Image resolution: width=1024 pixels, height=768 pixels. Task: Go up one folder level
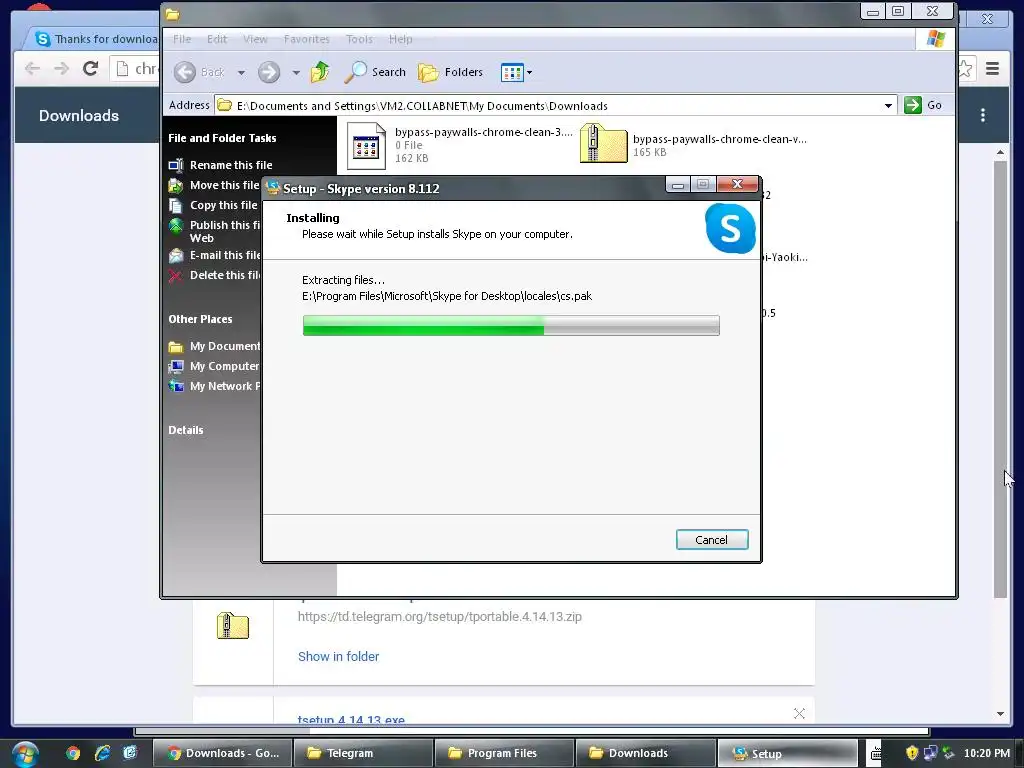[320, 72]
